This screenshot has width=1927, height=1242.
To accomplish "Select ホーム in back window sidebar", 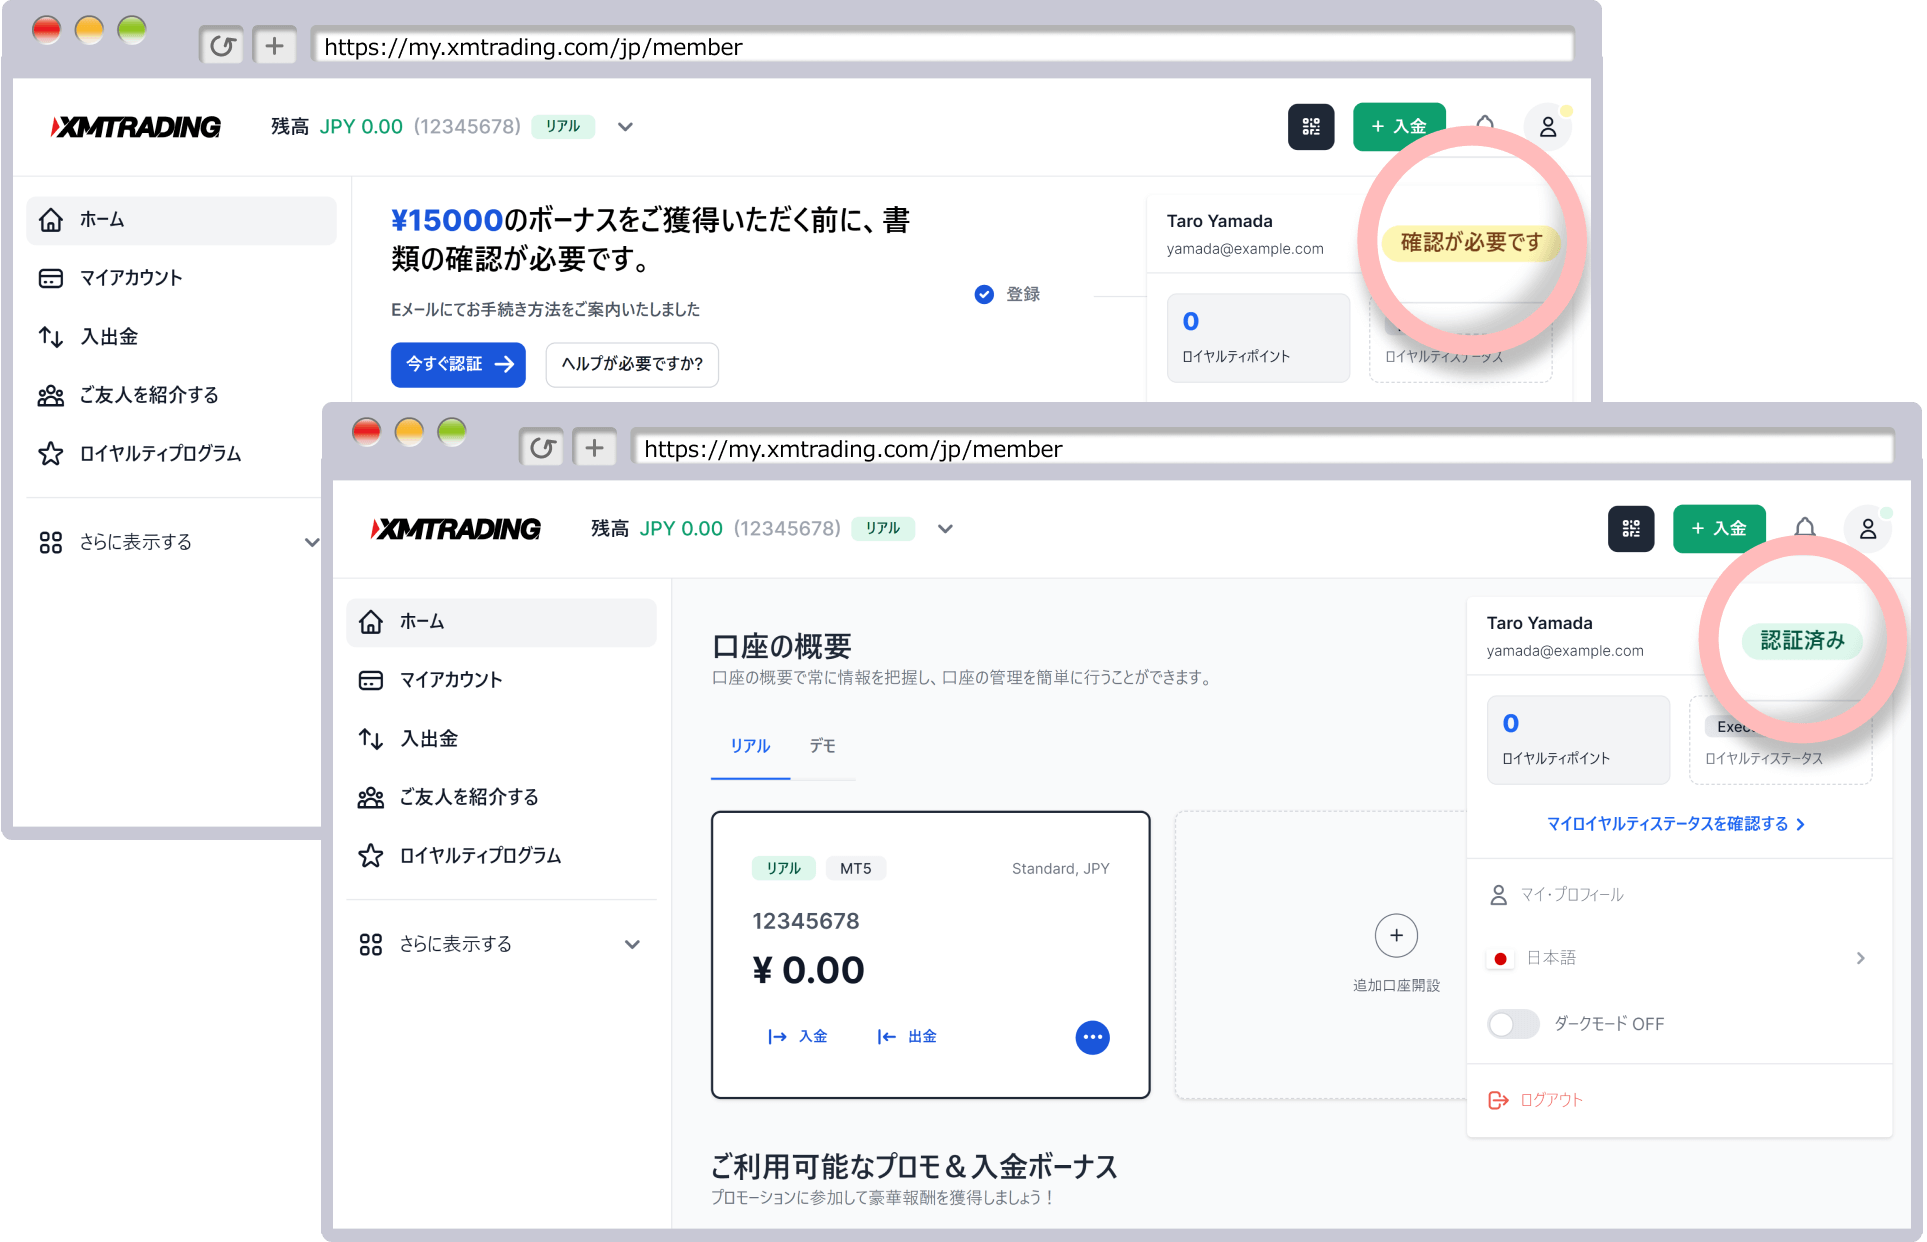I will (x=181, y=220).
